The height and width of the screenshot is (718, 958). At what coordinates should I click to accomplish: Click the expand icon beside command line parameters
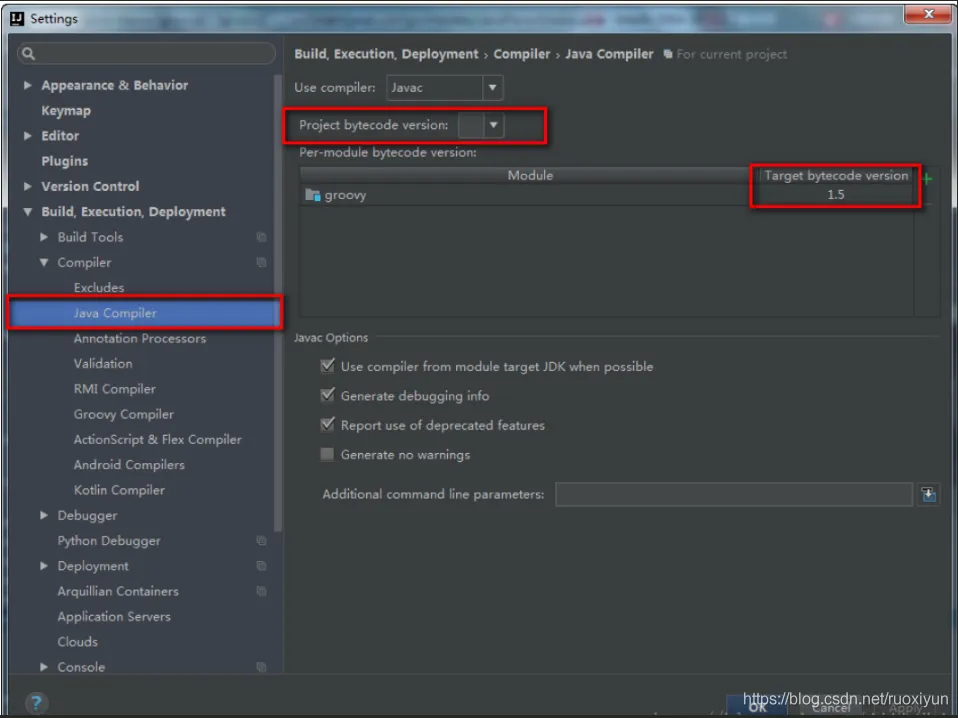point(928,494)
